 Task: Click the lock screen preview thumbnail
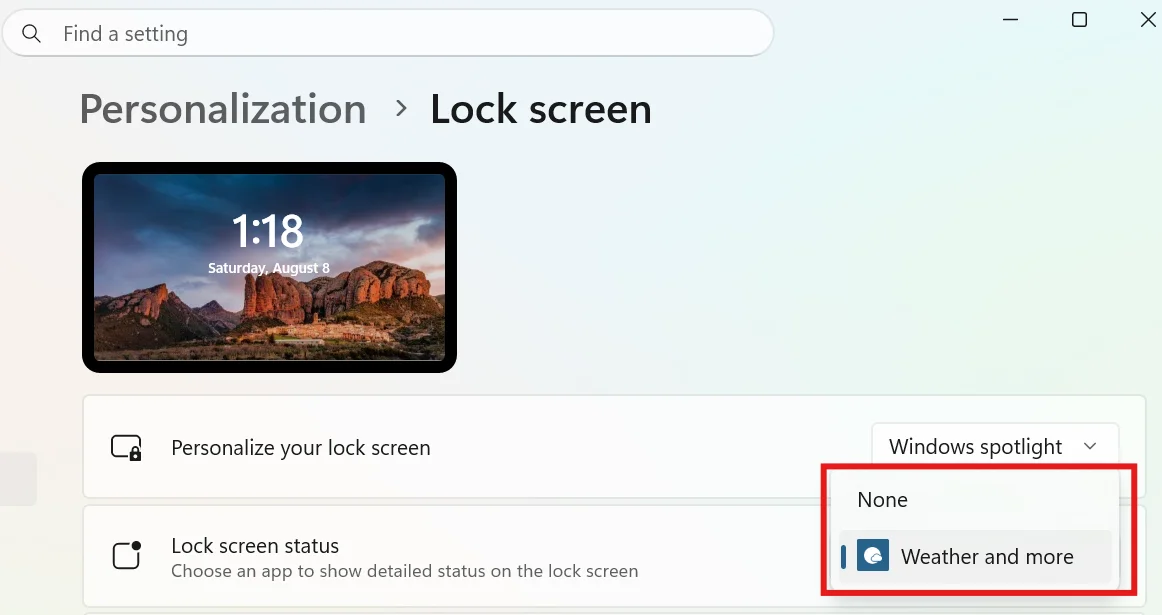pos(269,267)
